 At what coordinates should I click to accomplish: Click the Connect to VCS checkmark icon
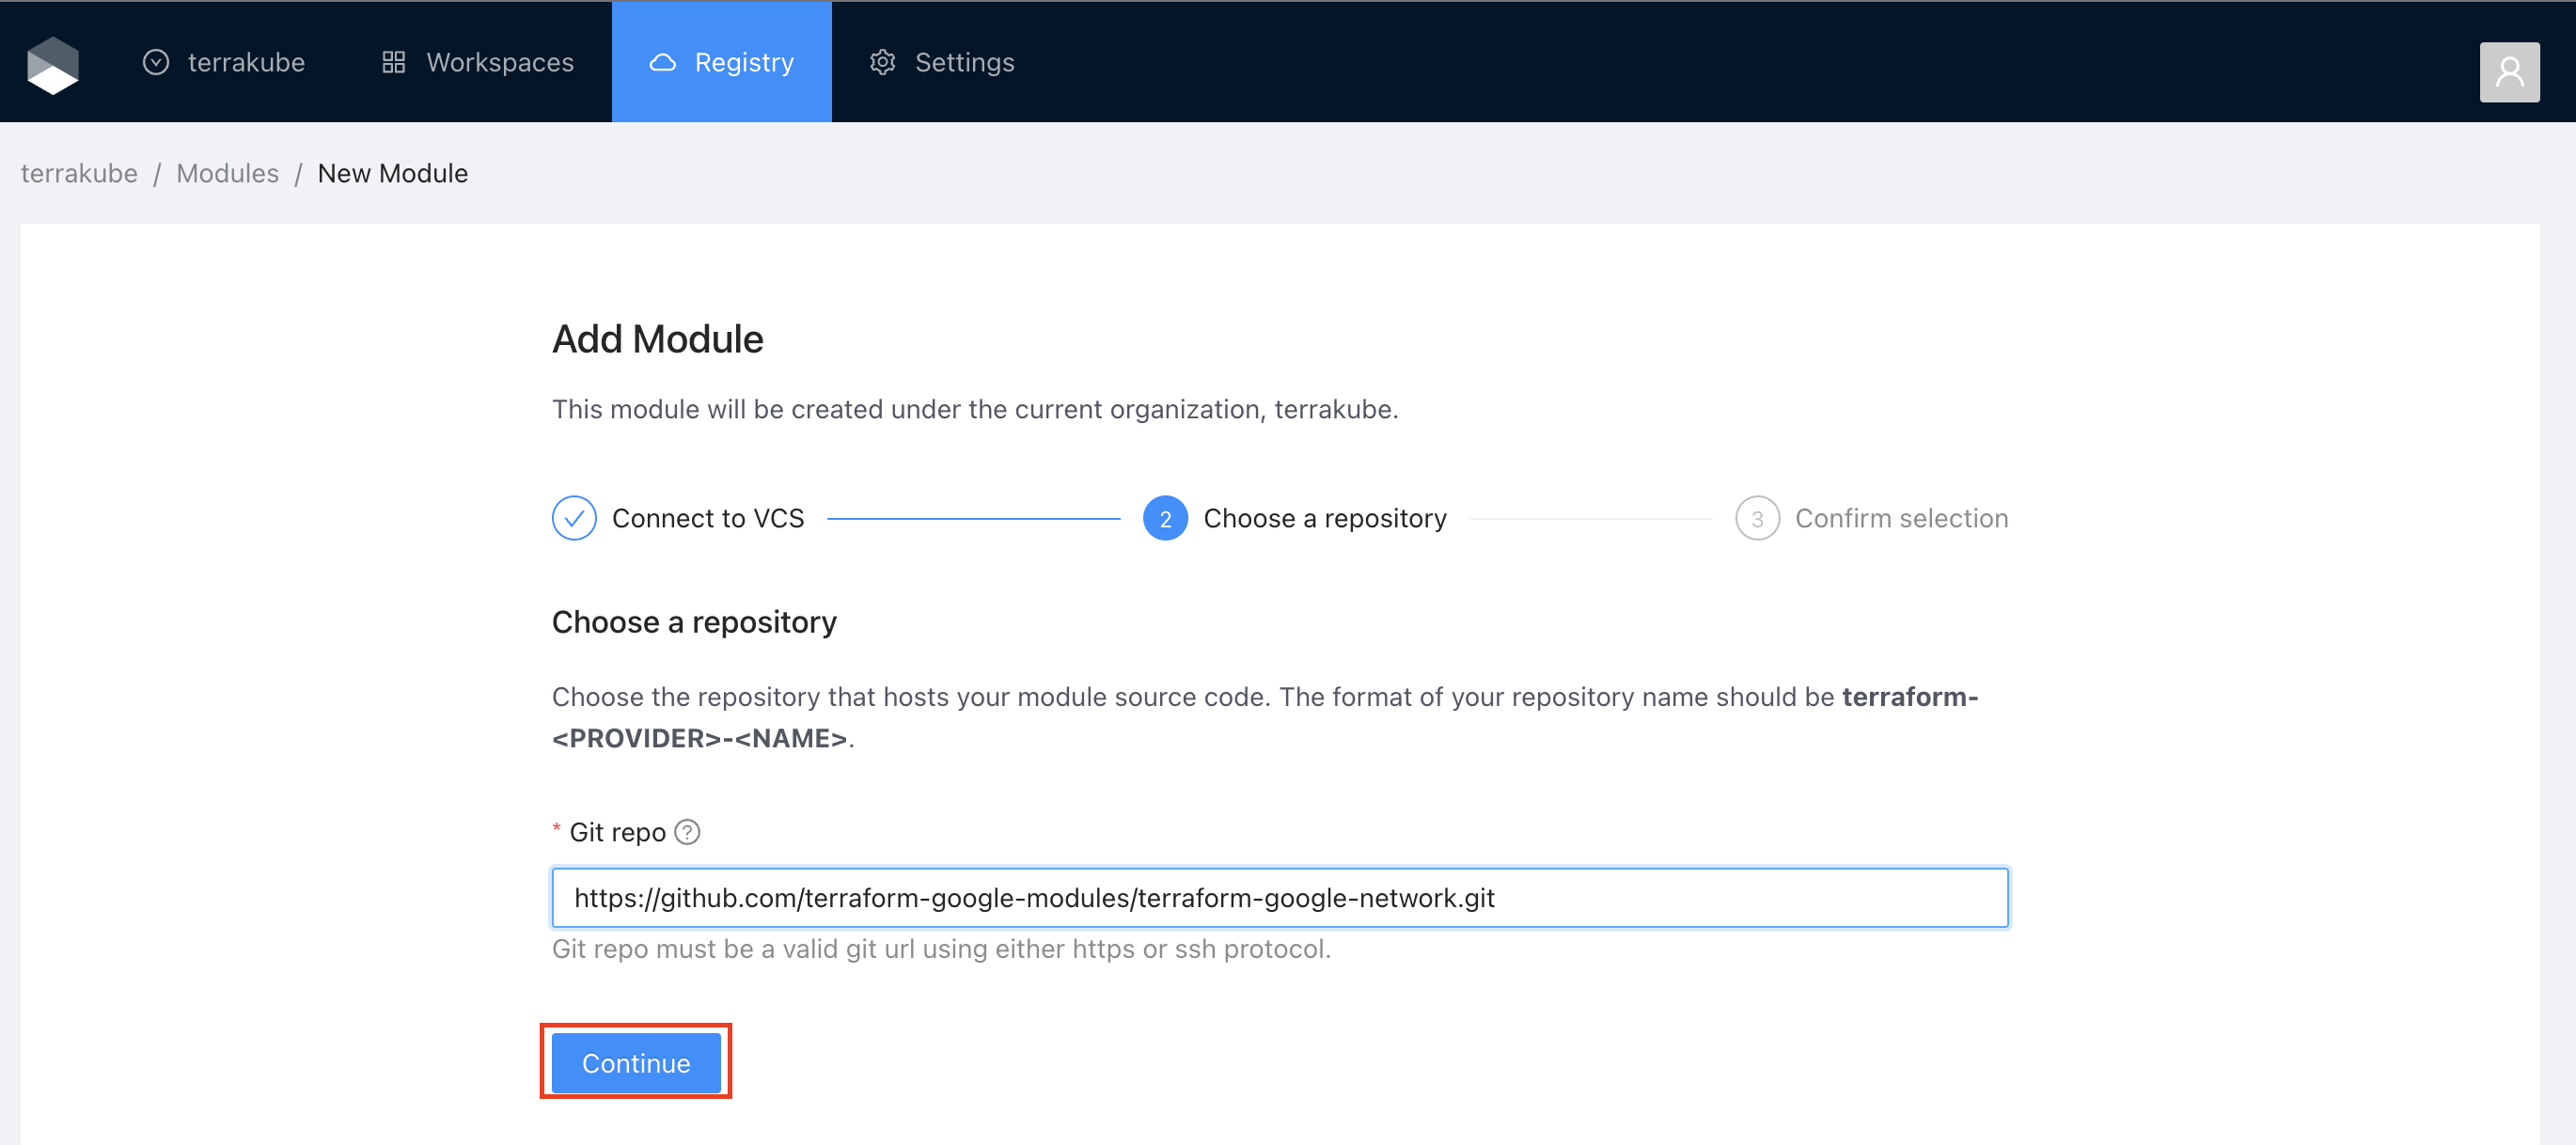[x=574, y=518]
